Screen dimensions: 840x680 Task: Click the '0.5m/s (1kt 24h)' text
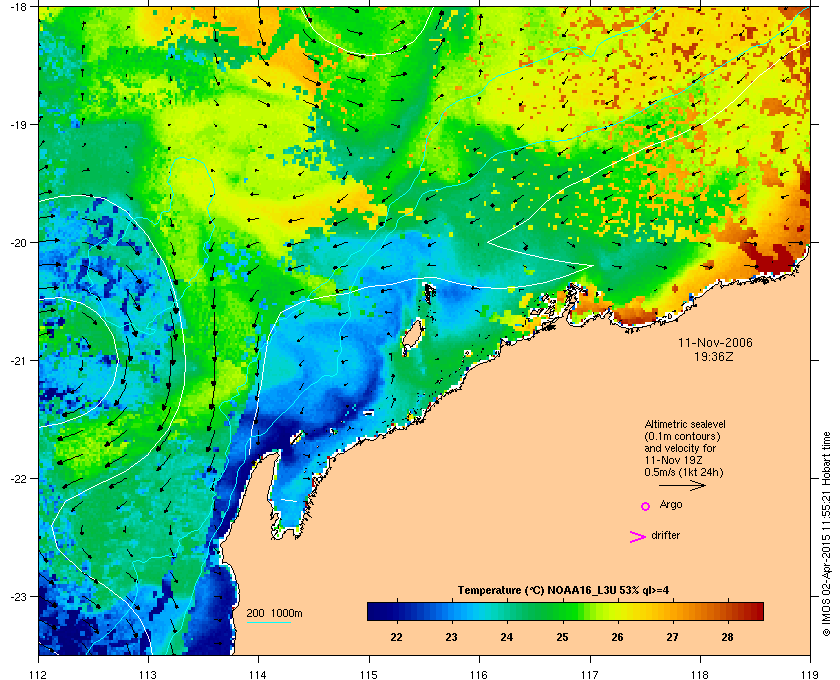(684, 473)
